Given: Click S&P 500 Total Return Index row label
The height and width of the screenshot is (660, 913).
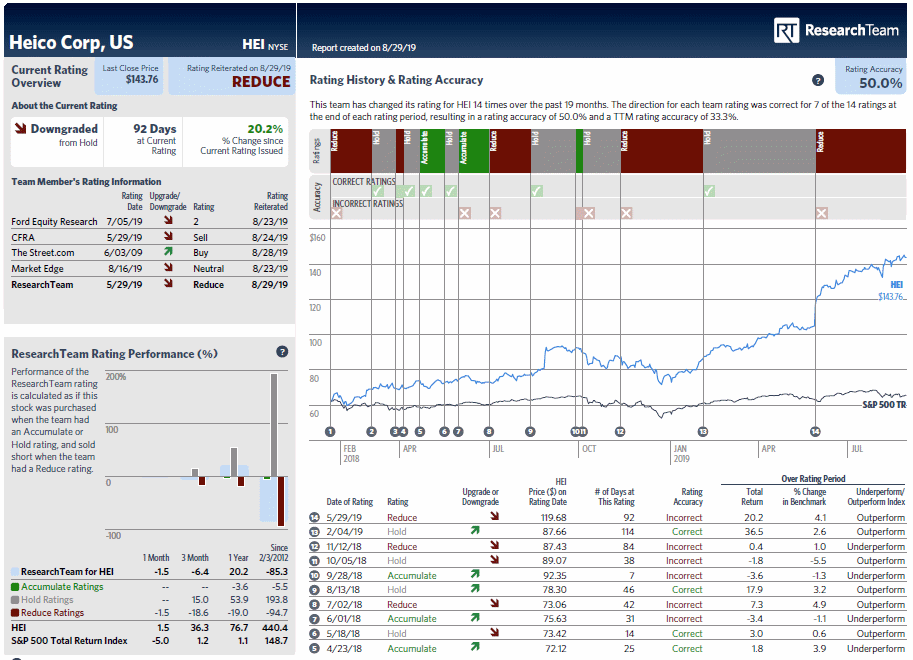Looking at the screenshot, I should [x=69, y=641].
